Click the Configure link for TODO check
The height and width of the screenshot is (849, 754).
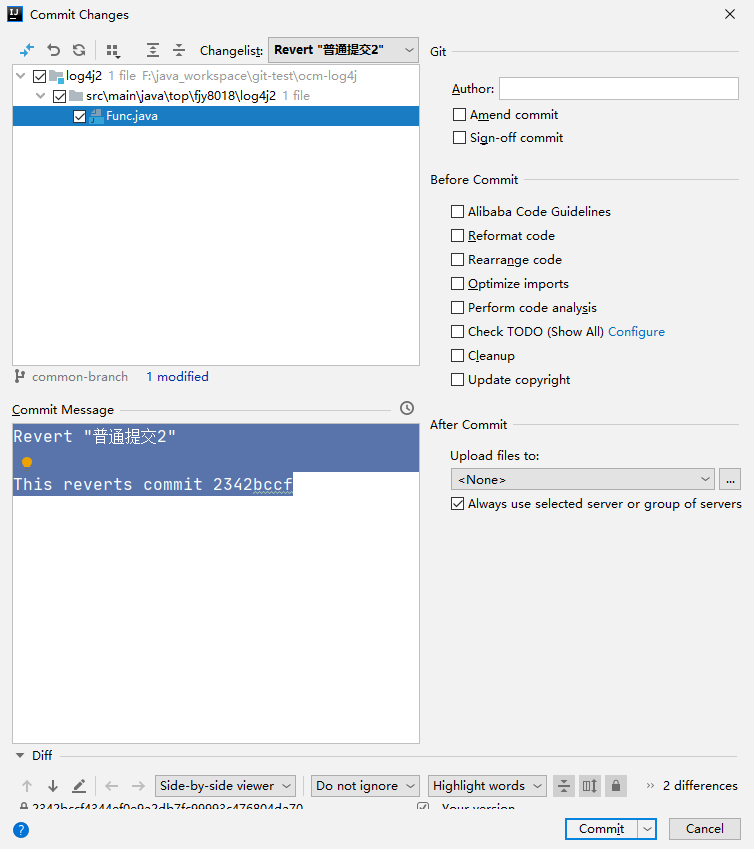coord(636,332)
